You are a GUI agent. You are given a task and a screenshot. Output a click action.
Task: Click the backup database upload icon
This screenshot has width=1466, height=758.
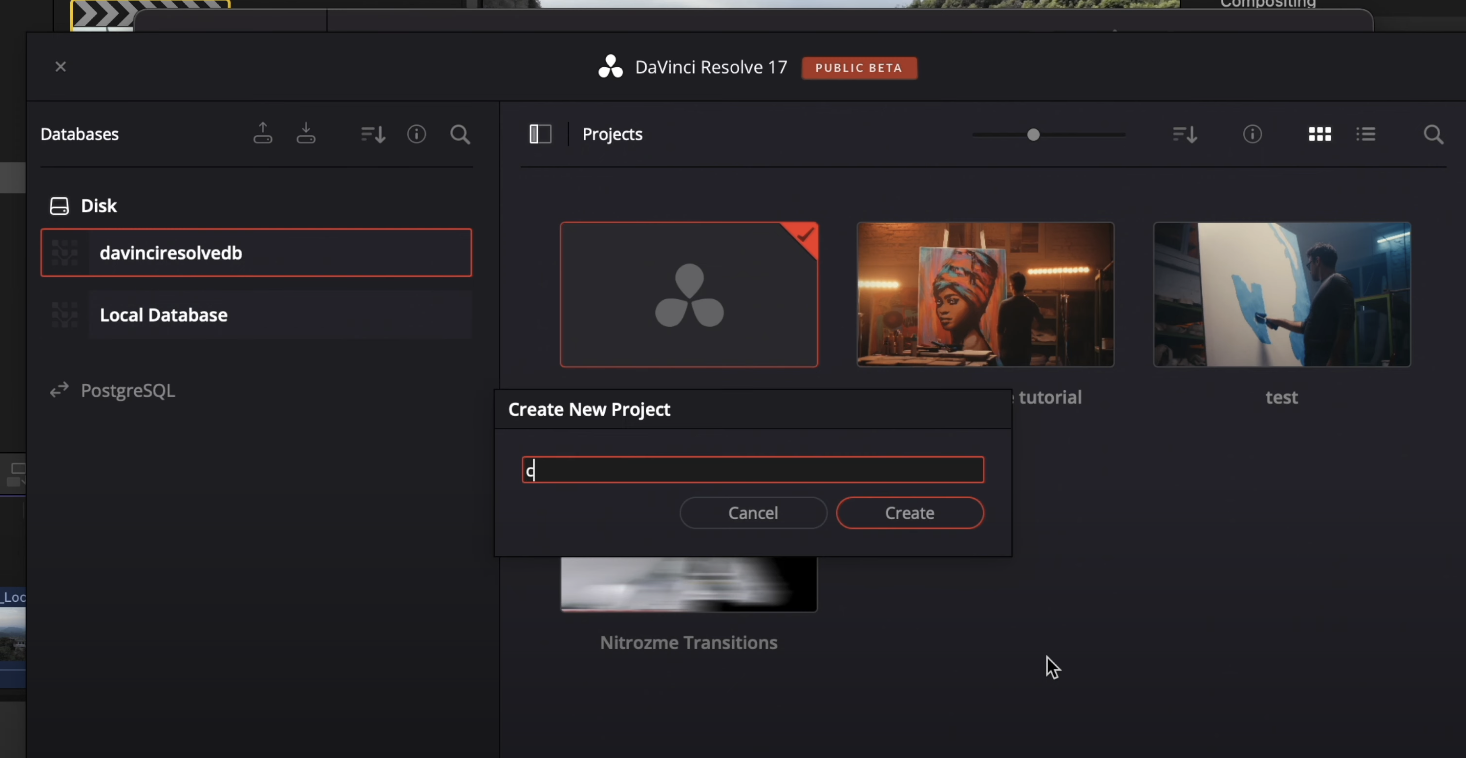[x=263, y=133]
